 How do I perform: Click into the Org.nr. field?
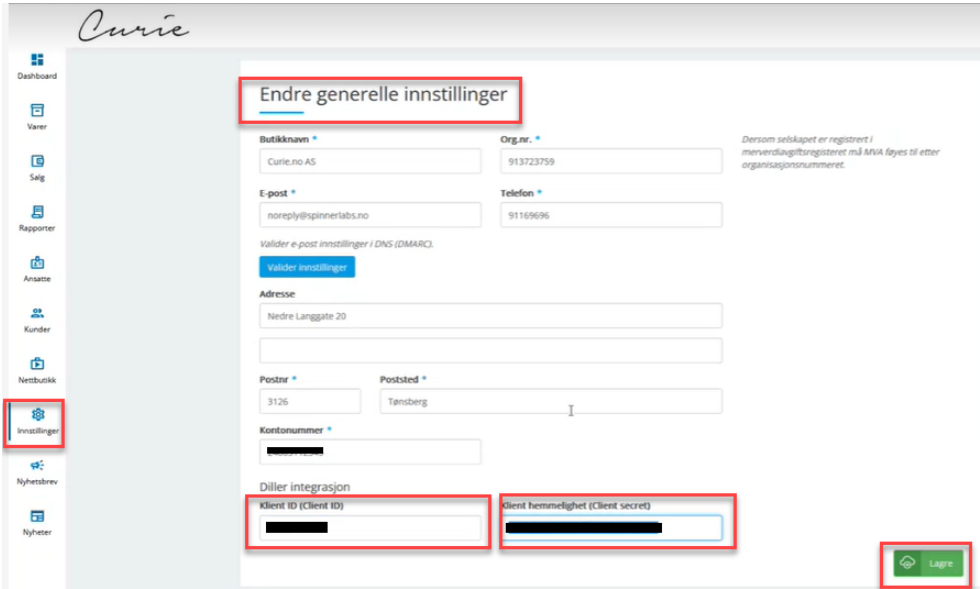coord(610,161)
